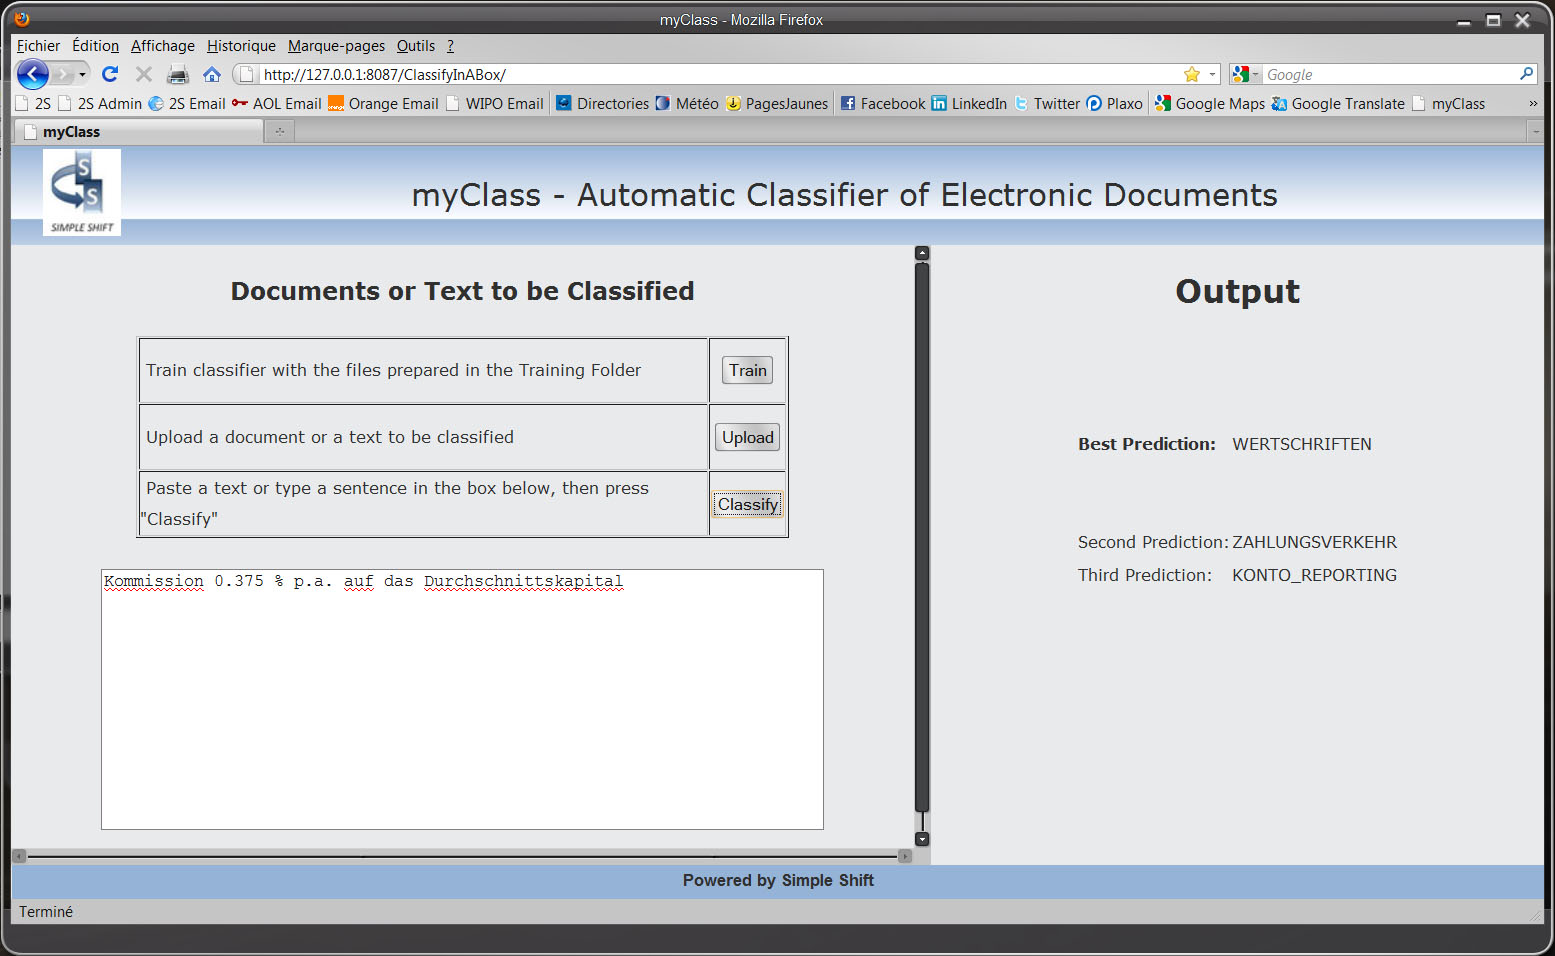Click the Terminé status bar text
Image resolution: width=1555 pixels, height=956 pixels.
pyautogui.click(x=46, y=912)
